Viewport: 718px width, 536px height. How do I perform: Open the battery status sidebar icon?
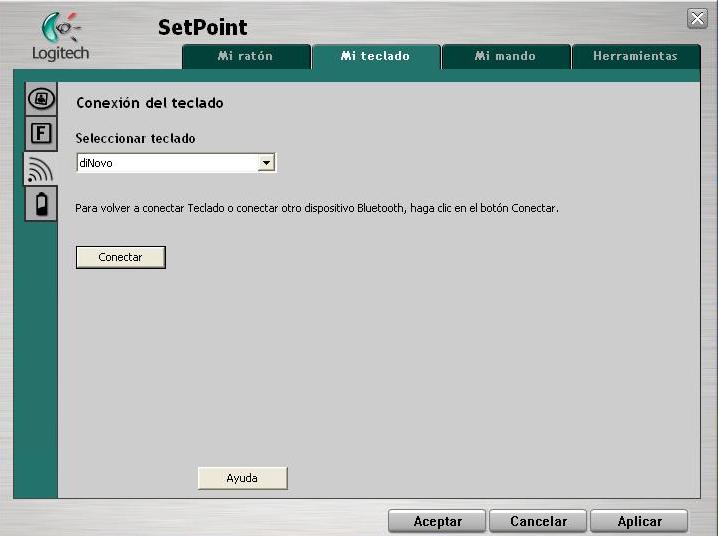(40, 203)
